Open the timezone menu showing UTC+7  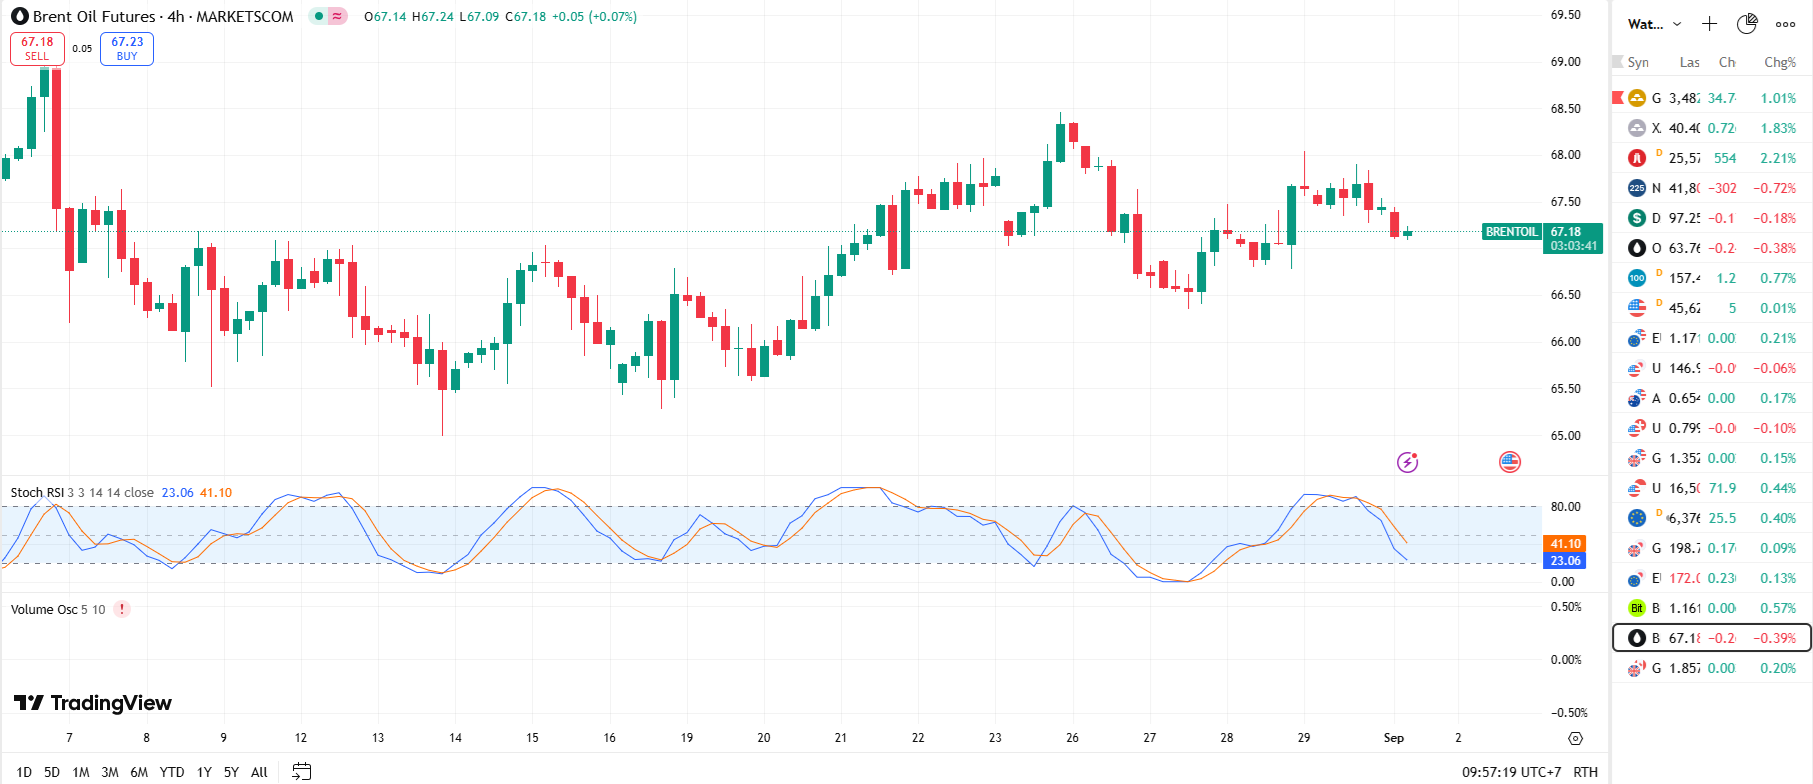(x=1511, y=772)
